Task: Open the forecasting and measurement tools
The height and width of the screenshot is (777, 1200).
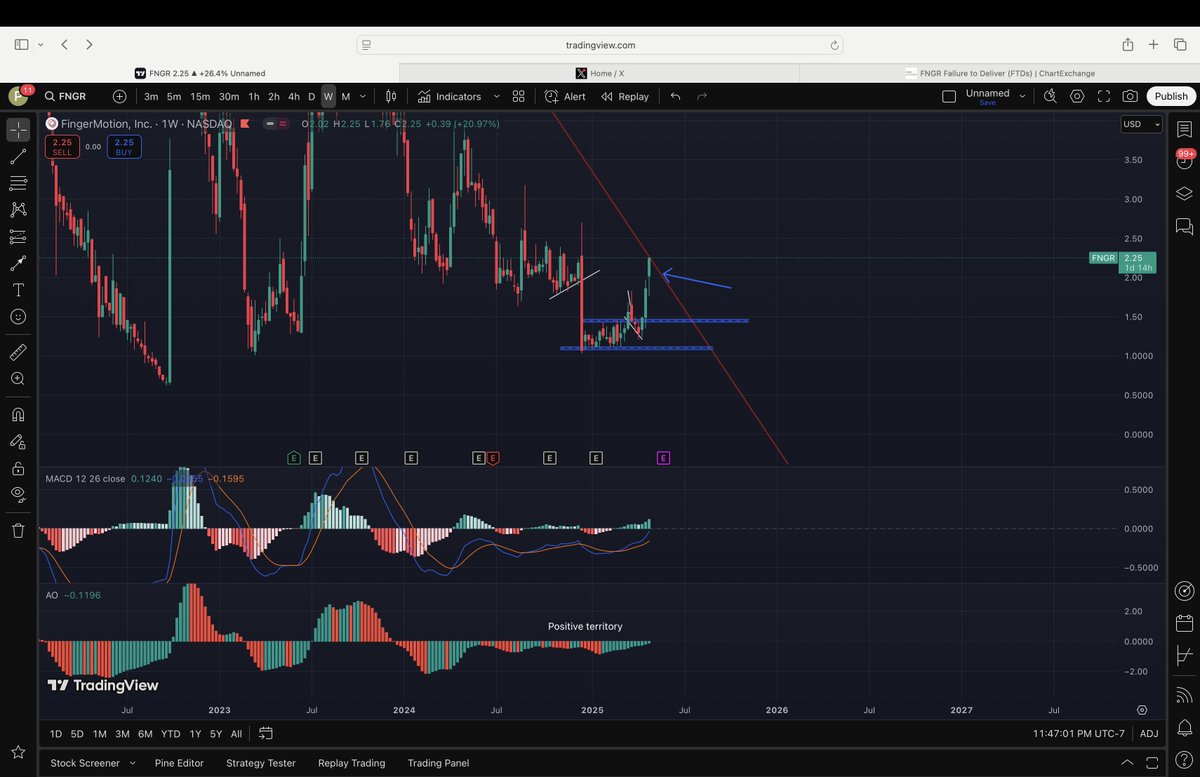Action: [x=18, y=237]
